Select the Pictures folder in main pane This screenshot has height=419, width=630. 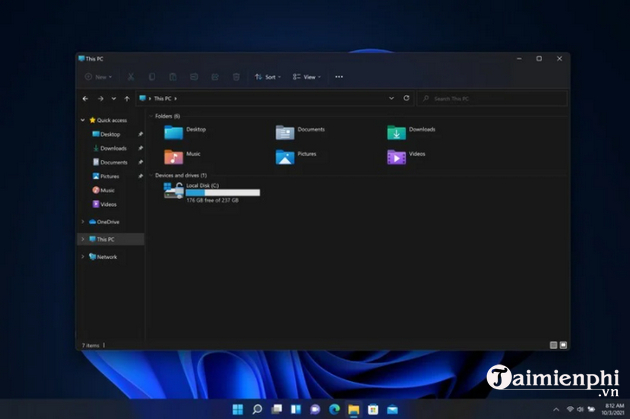[296, 157]
